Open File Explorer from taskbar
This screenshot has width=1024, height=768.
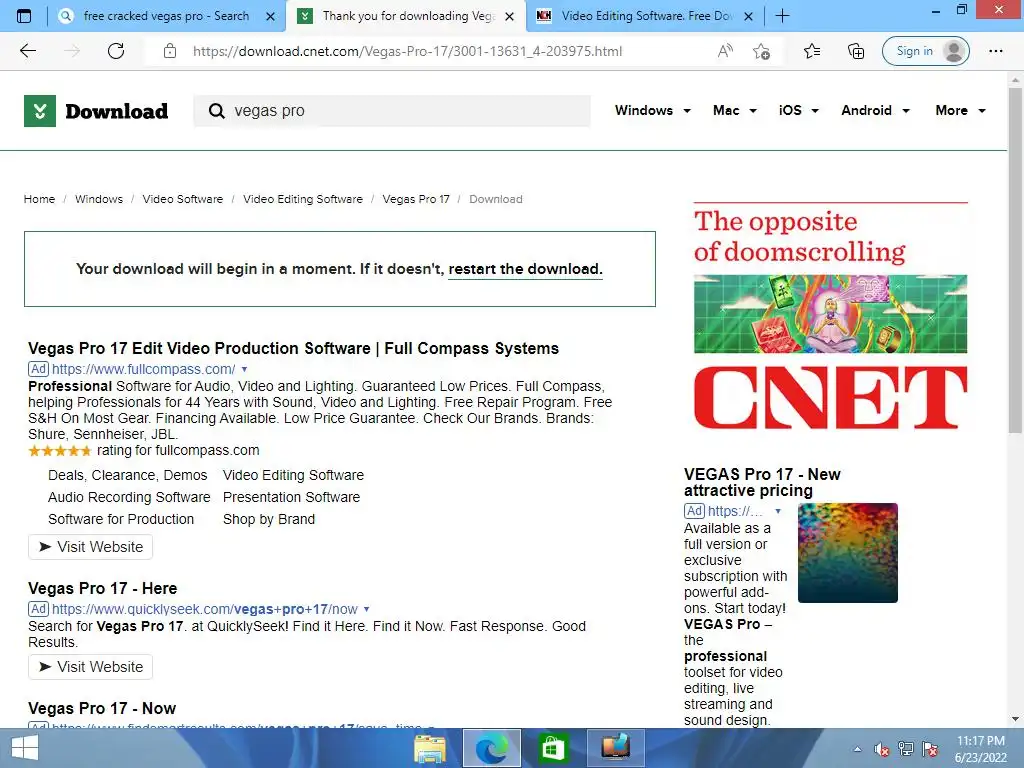point(430,748)
